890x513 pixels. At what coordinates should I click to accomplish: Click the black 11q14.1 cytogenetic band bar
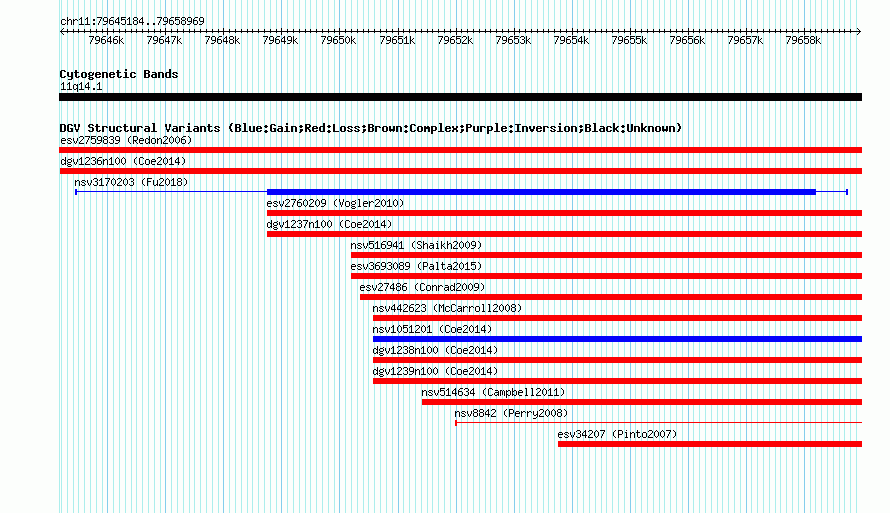tap(460, 97)
